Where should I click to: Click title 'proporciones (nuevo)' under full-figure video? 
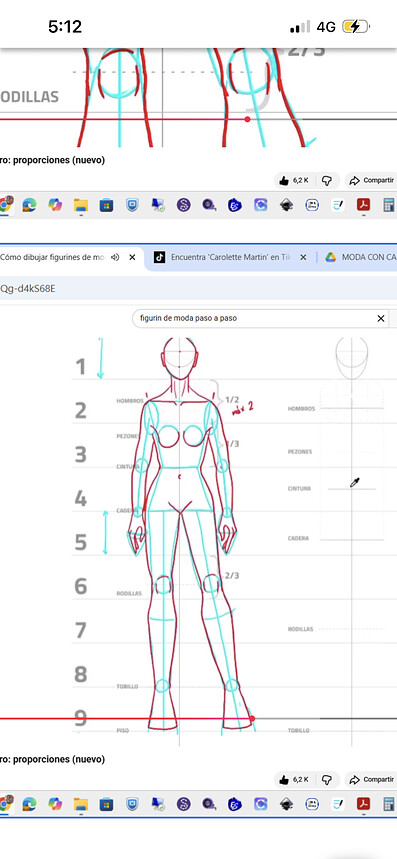coord(58,759)
